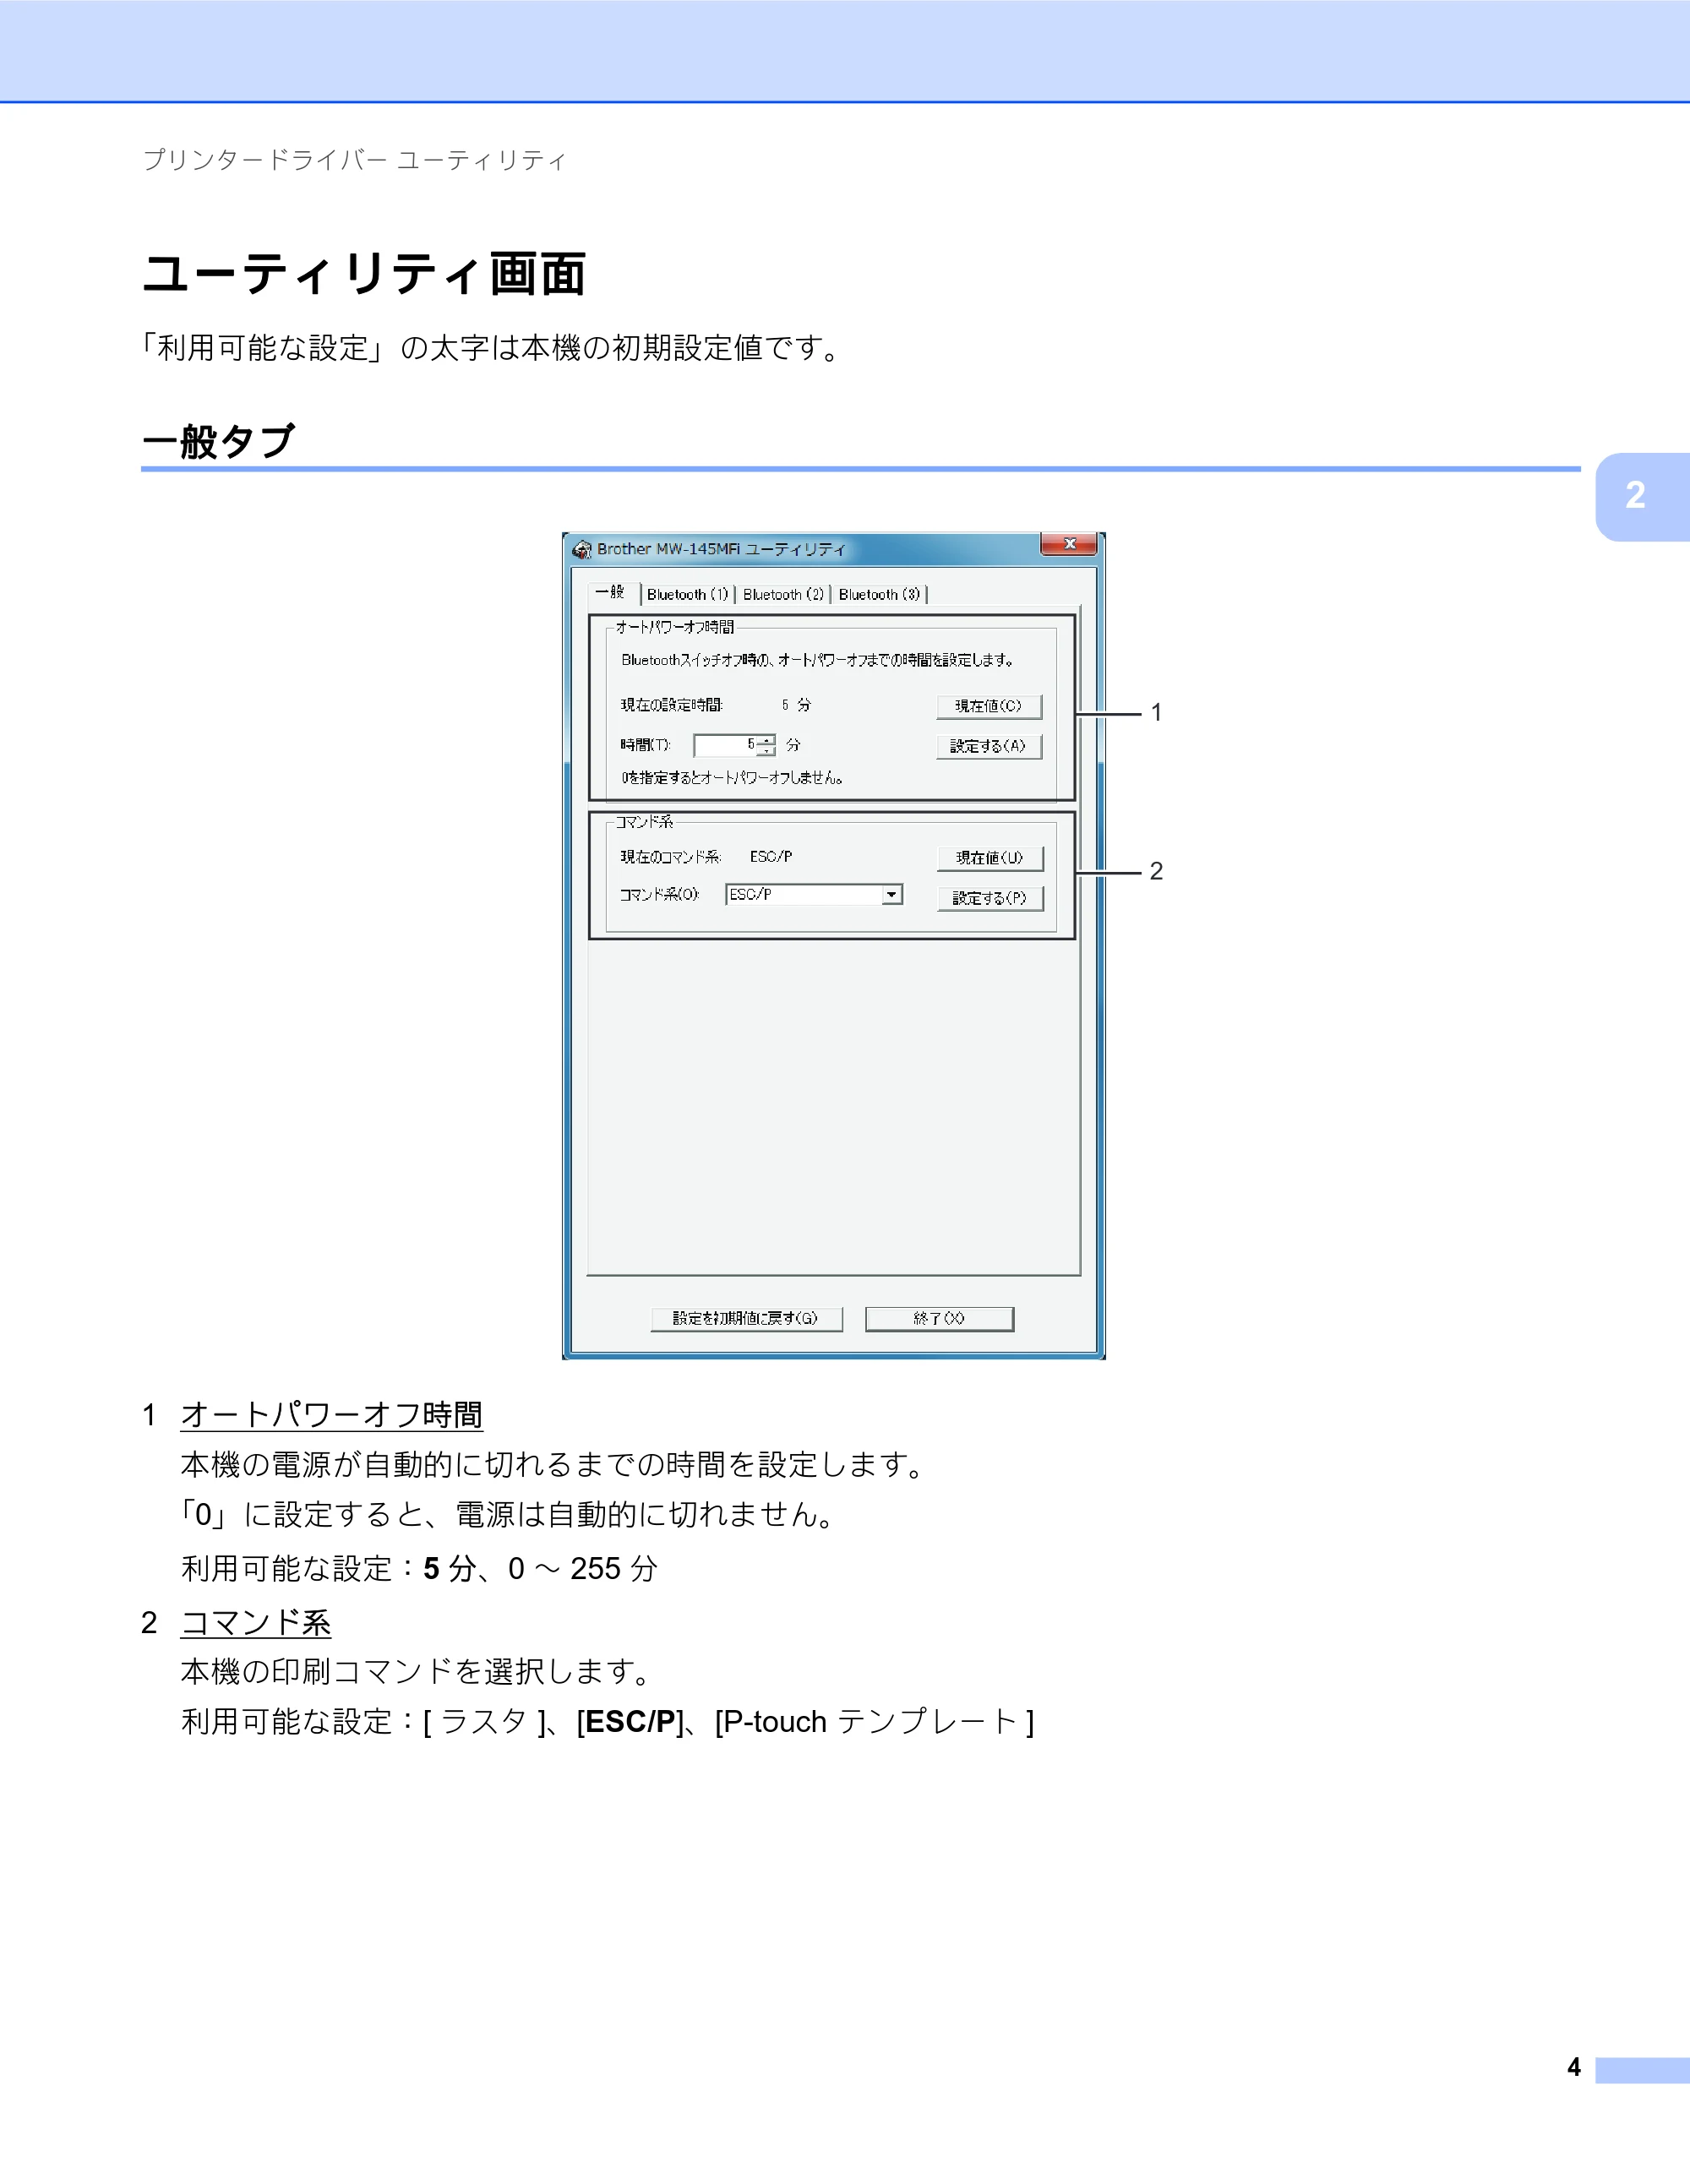Close the Brother MW-145MFi utility window

(x=1069, y=543)
